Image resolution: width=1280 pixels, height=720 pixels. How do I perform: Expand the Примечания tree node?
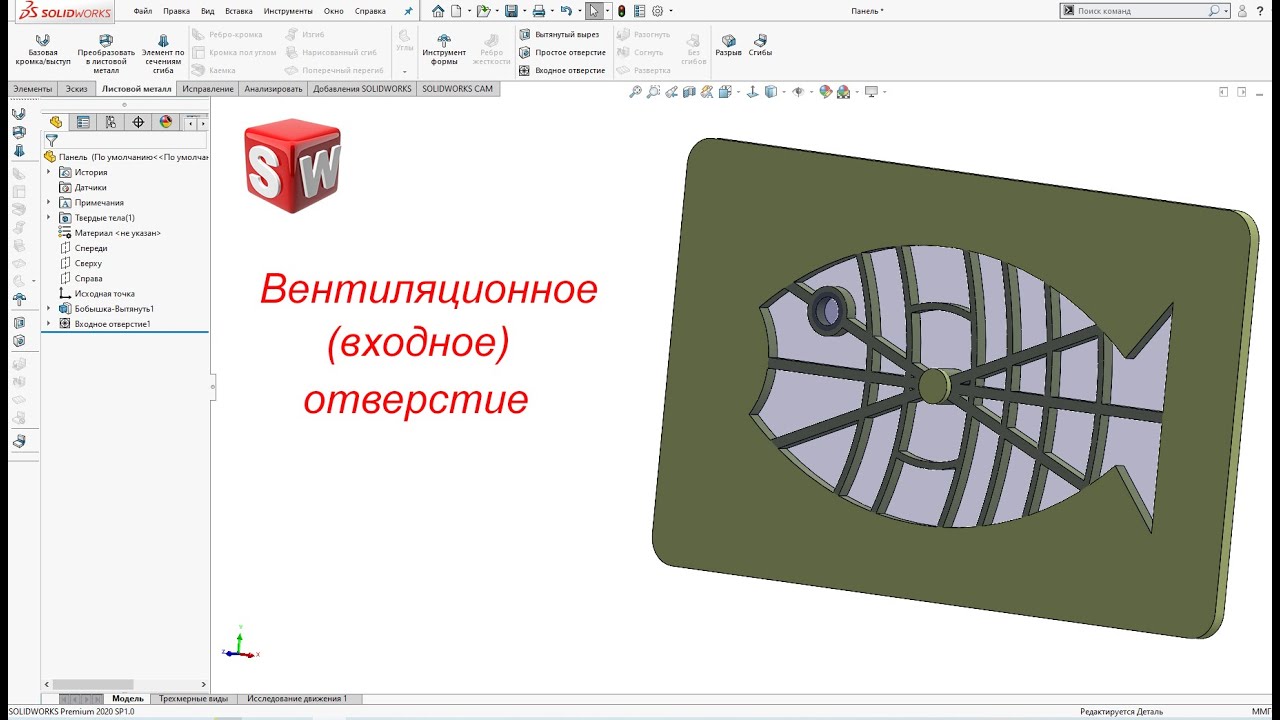point(48,202)
